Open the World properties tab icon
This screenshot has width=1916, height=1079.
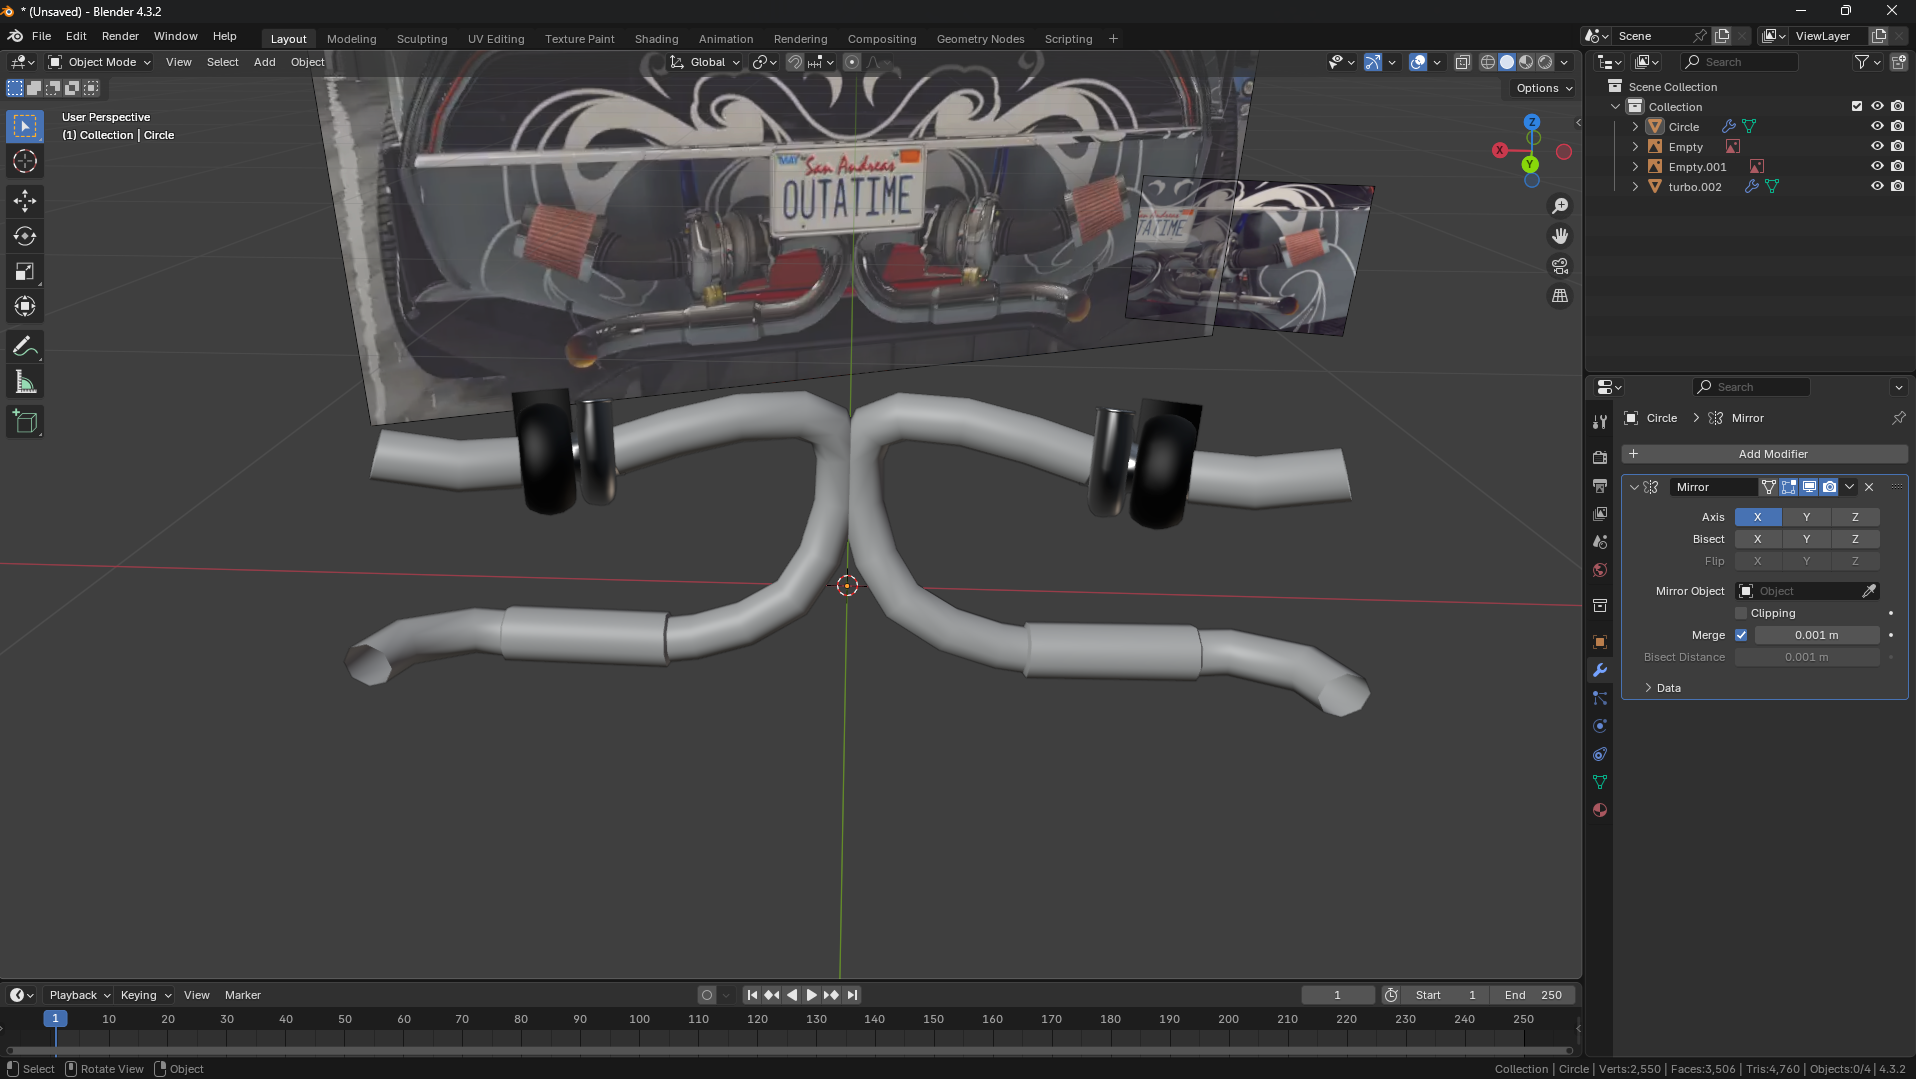(1600, 570)
